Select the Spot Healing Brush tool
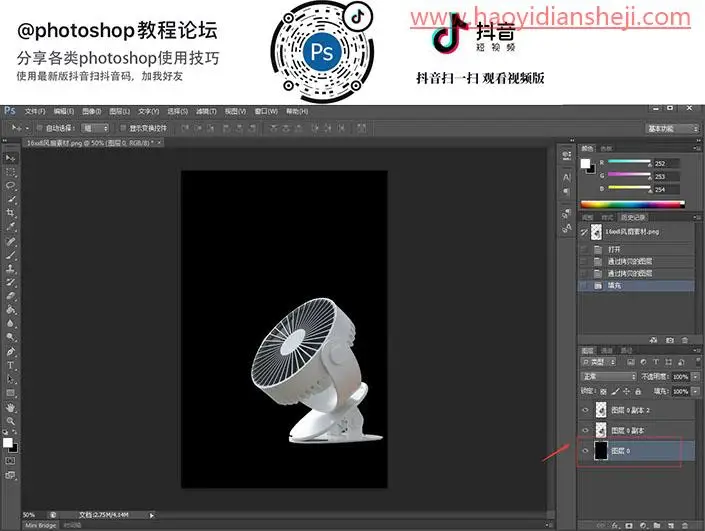This screenshot has width=705, height=531. (x=10, y=241)
